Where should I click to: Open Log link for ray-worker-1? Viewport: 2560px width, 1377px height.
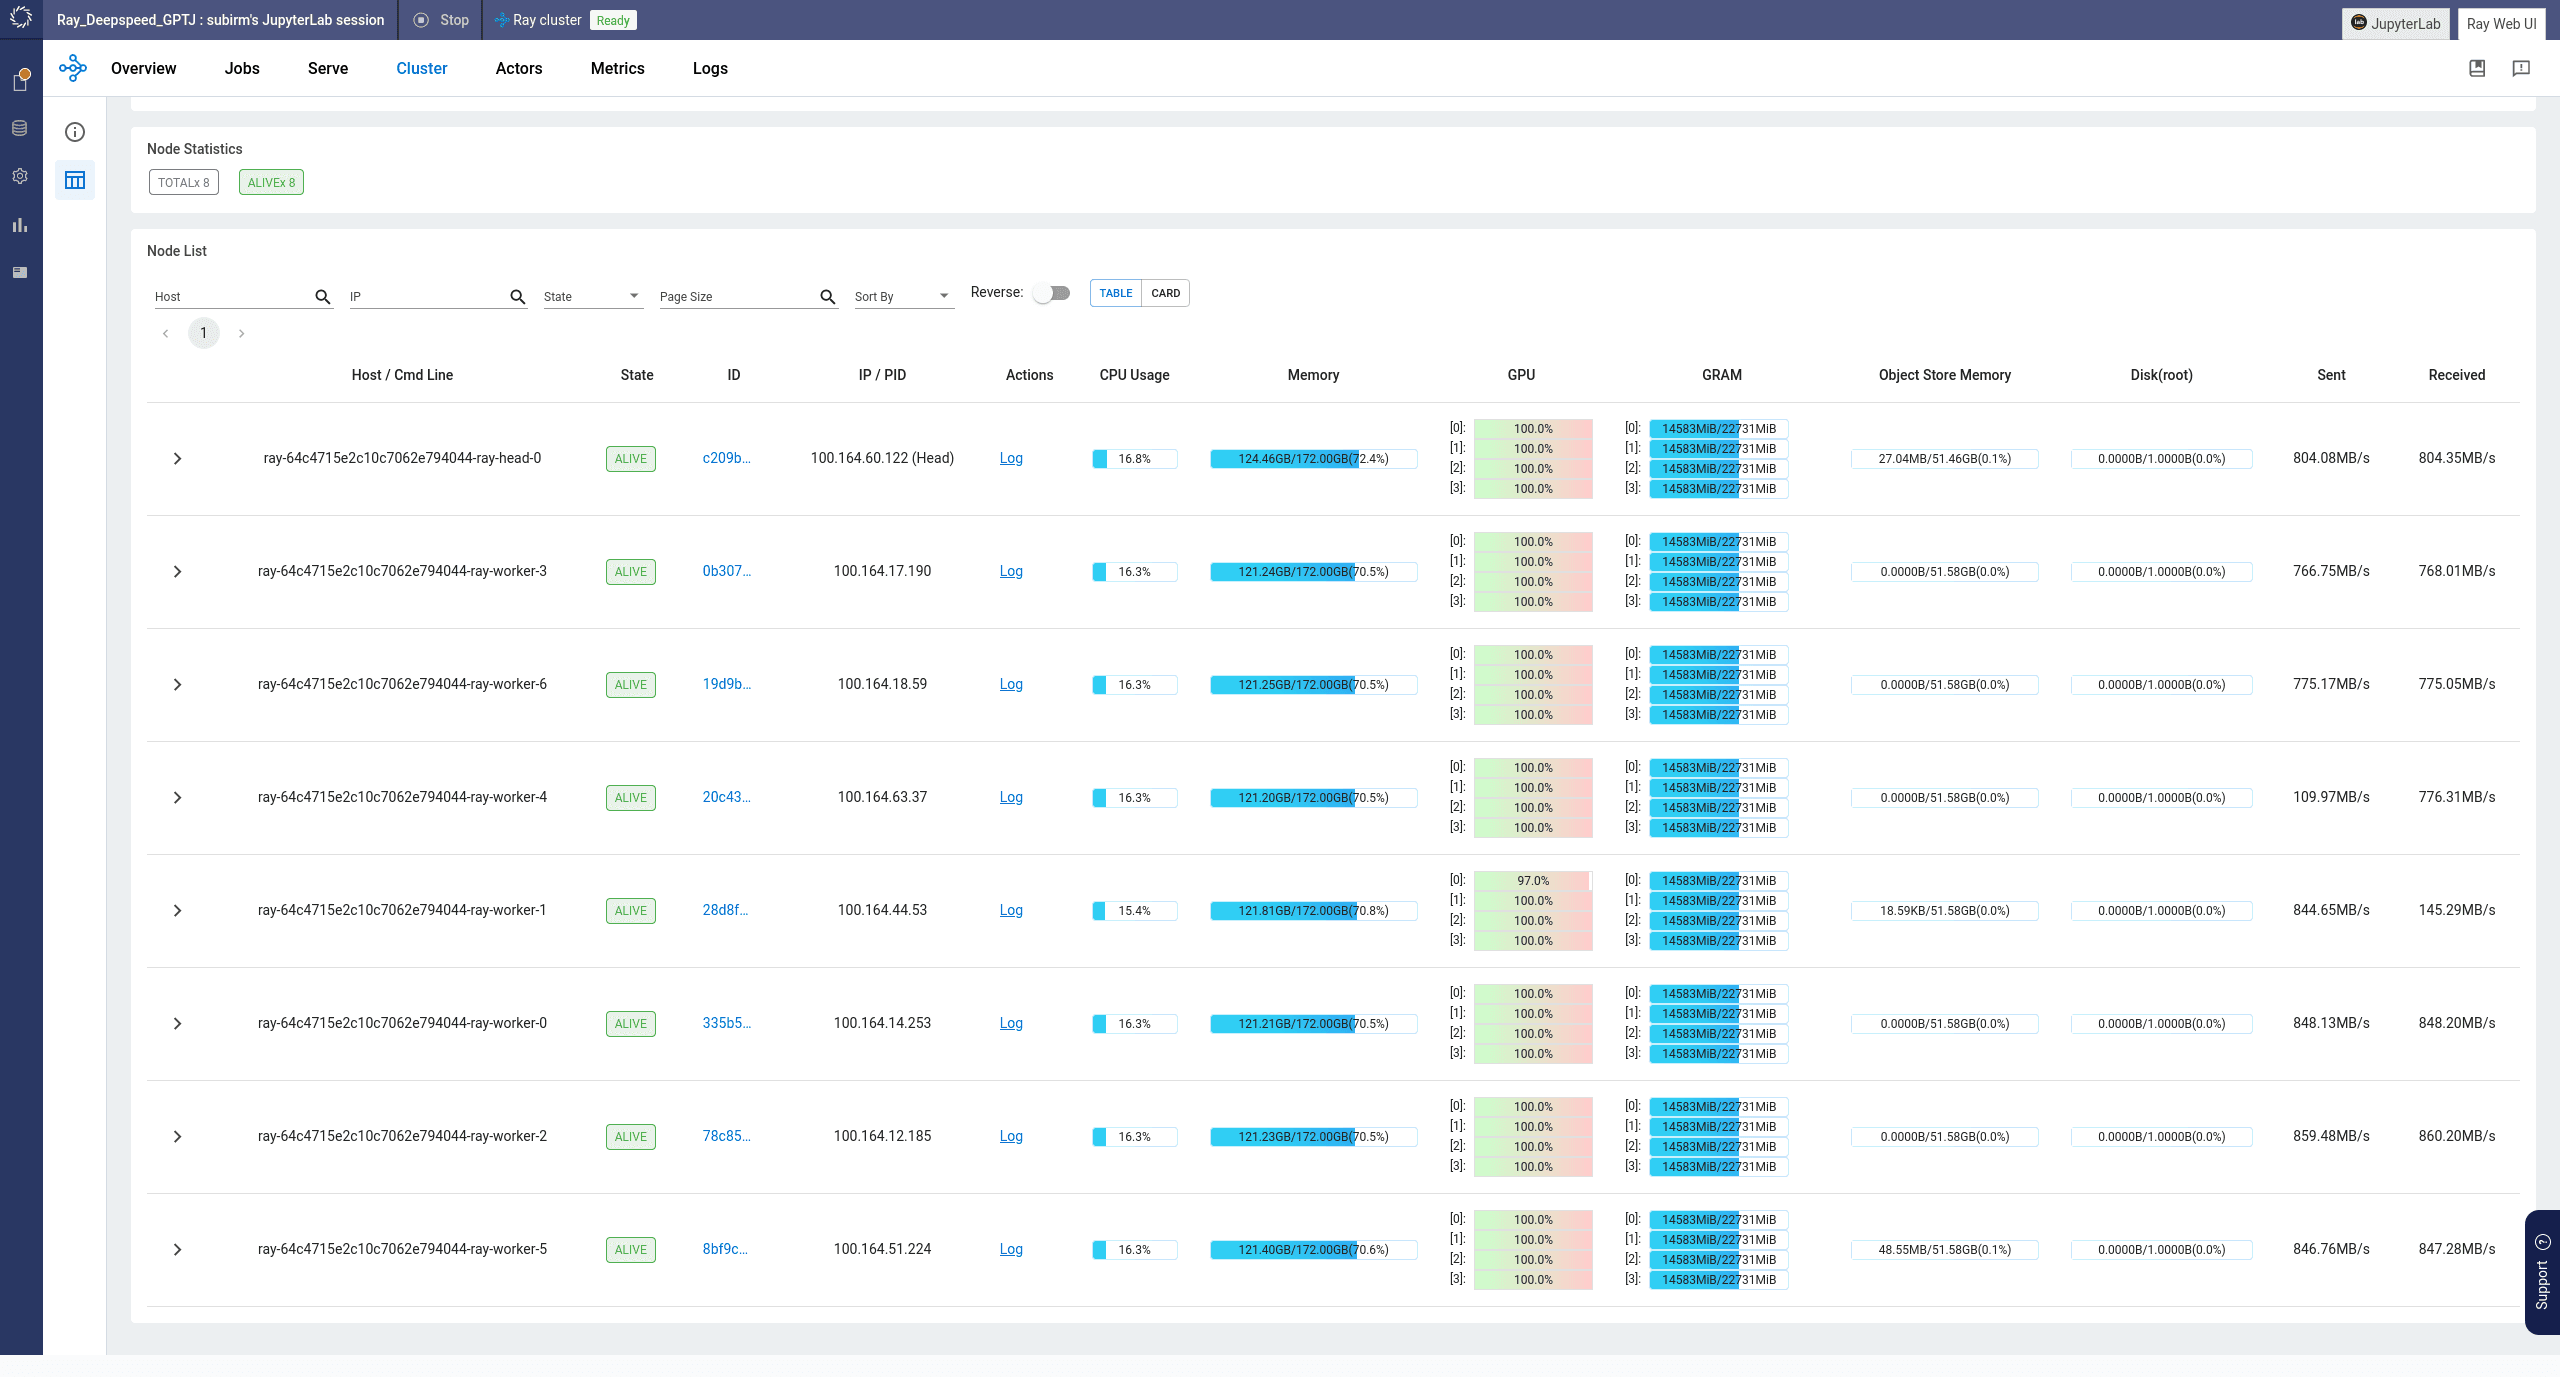click(x=1011, y=910)
